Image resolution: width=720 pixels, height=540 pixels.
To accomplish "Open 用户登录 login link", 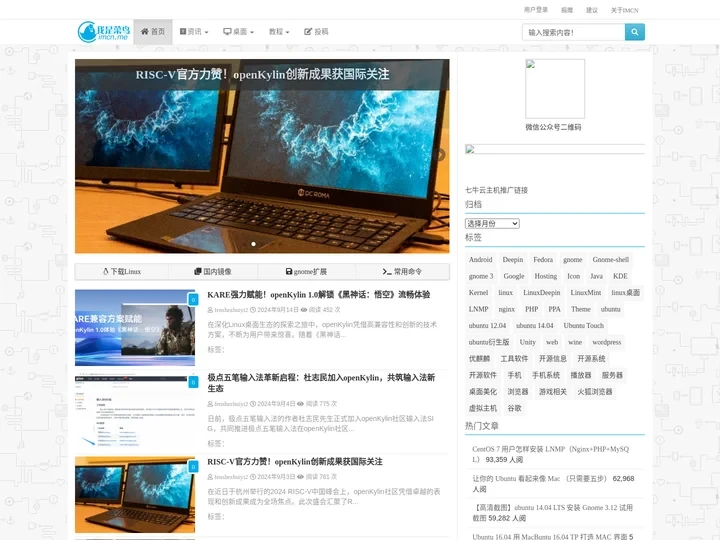I will (x=536, y=10).
